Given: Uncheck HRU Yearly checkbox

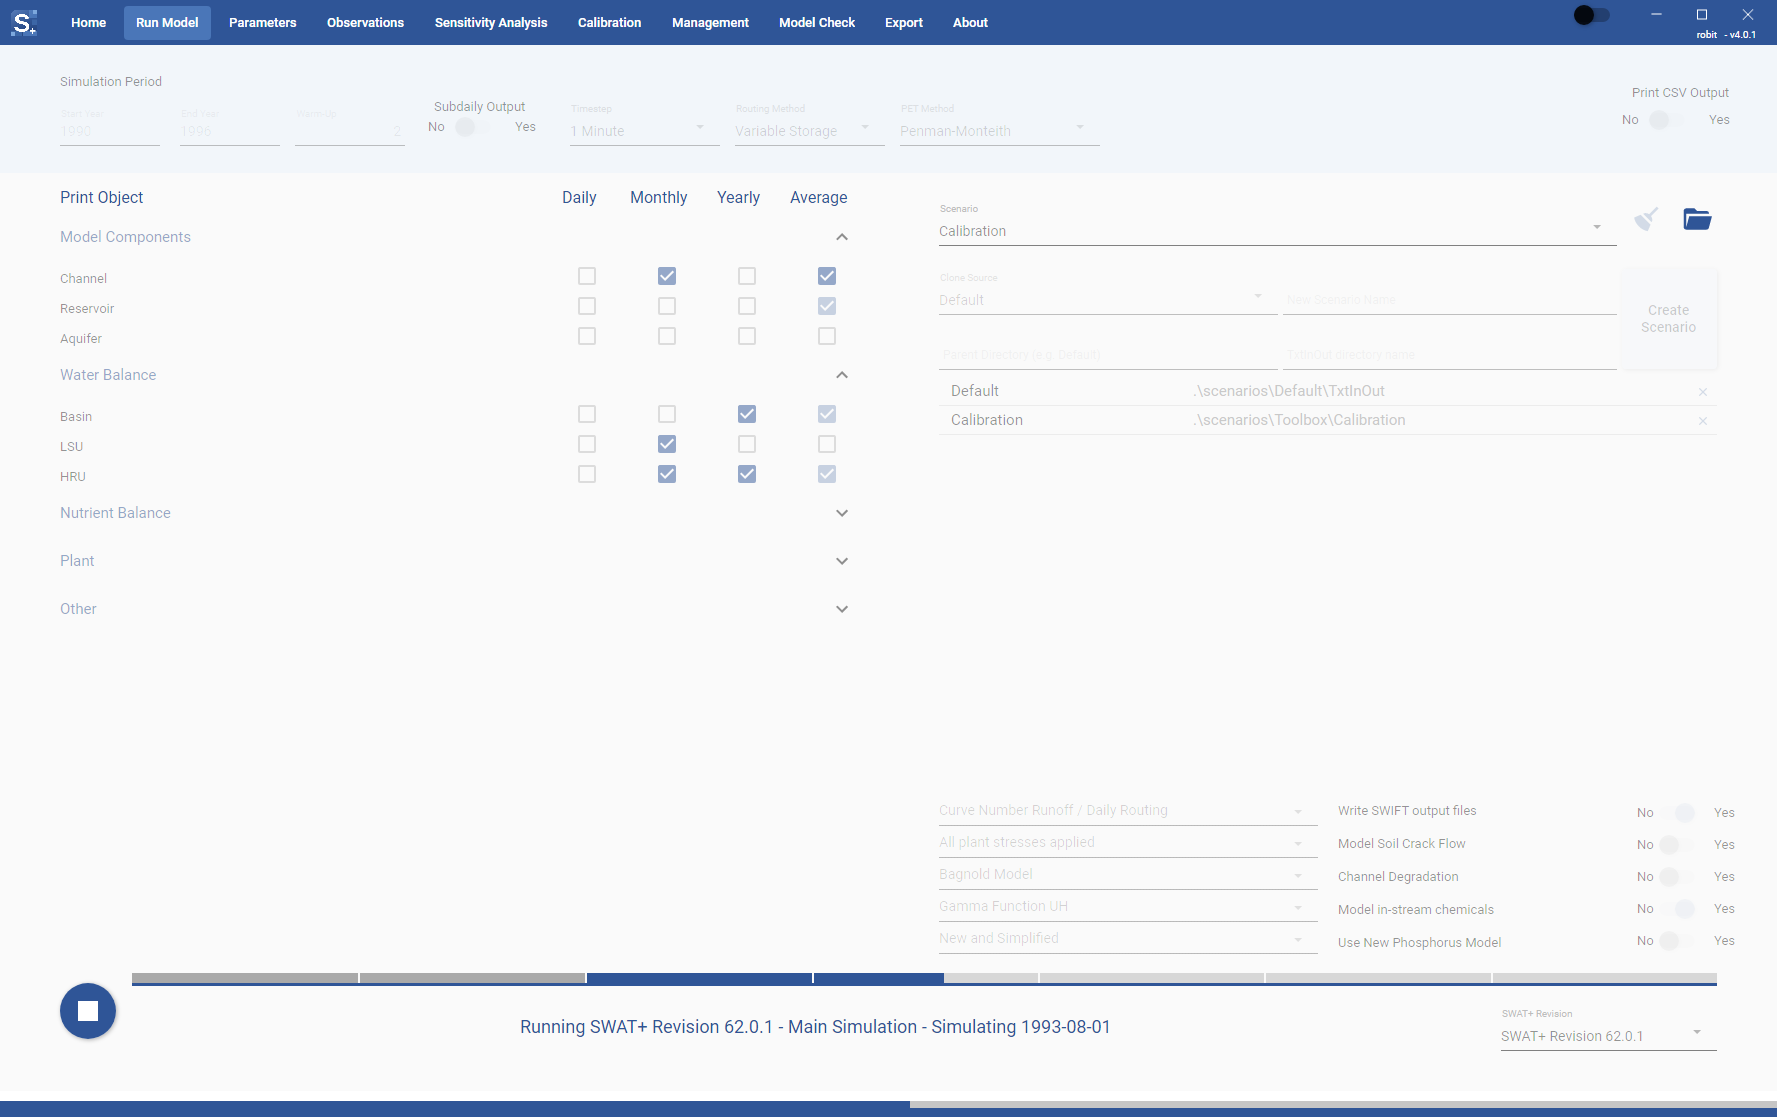Looking at the screenshot, I should 747,474.
